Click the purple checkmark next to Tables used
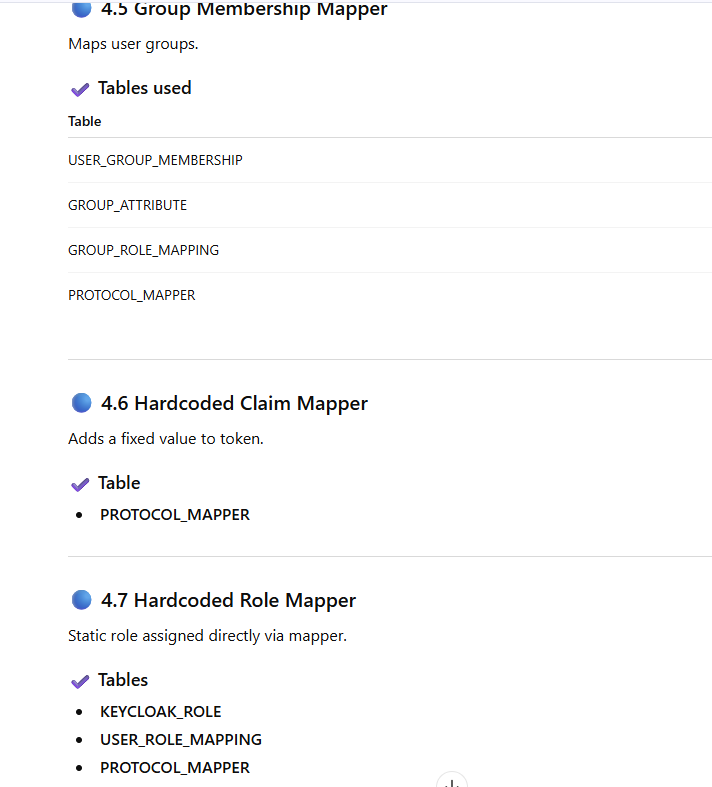This screenshot has width=712, height=787. tap(80, 89)
